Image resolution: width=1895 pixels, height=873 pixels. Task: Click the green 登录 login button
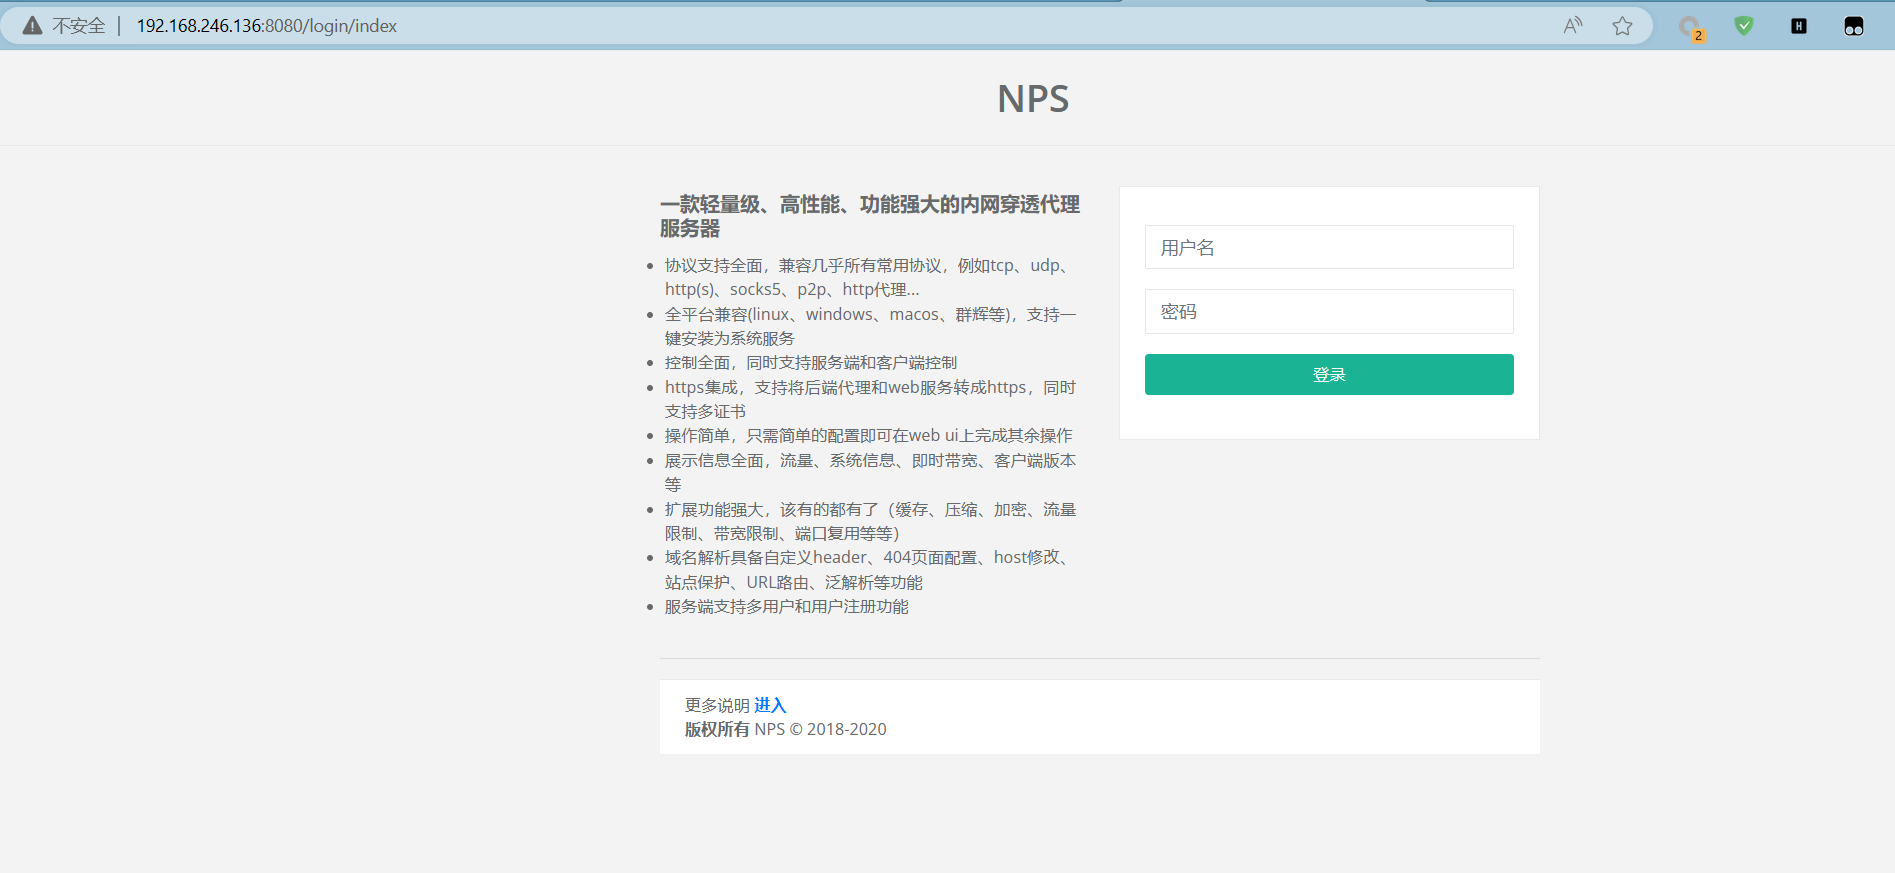point(1329,374)
